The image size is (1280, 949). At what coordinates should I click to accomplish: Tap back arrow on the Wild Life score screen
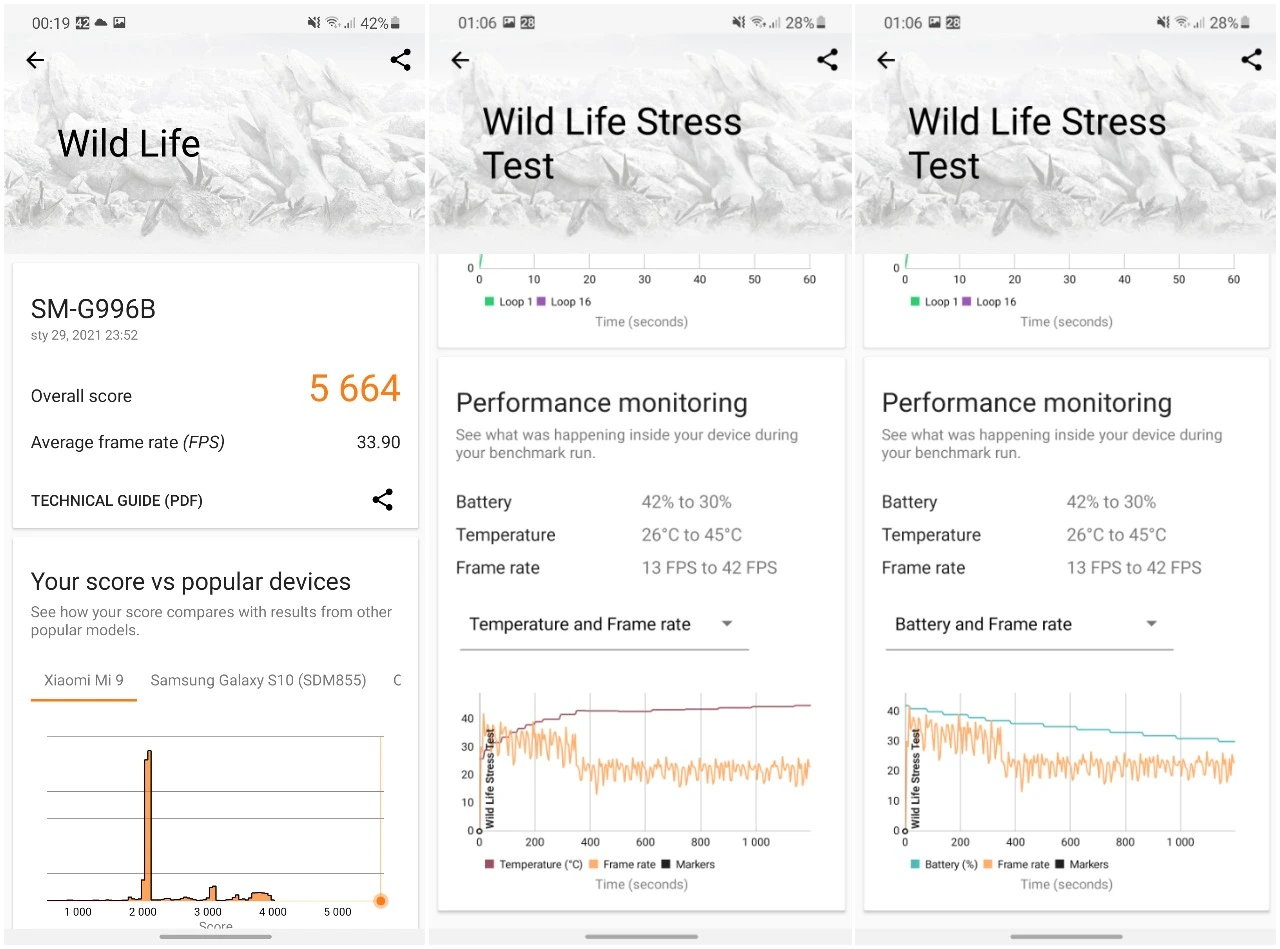pos(35,60)
